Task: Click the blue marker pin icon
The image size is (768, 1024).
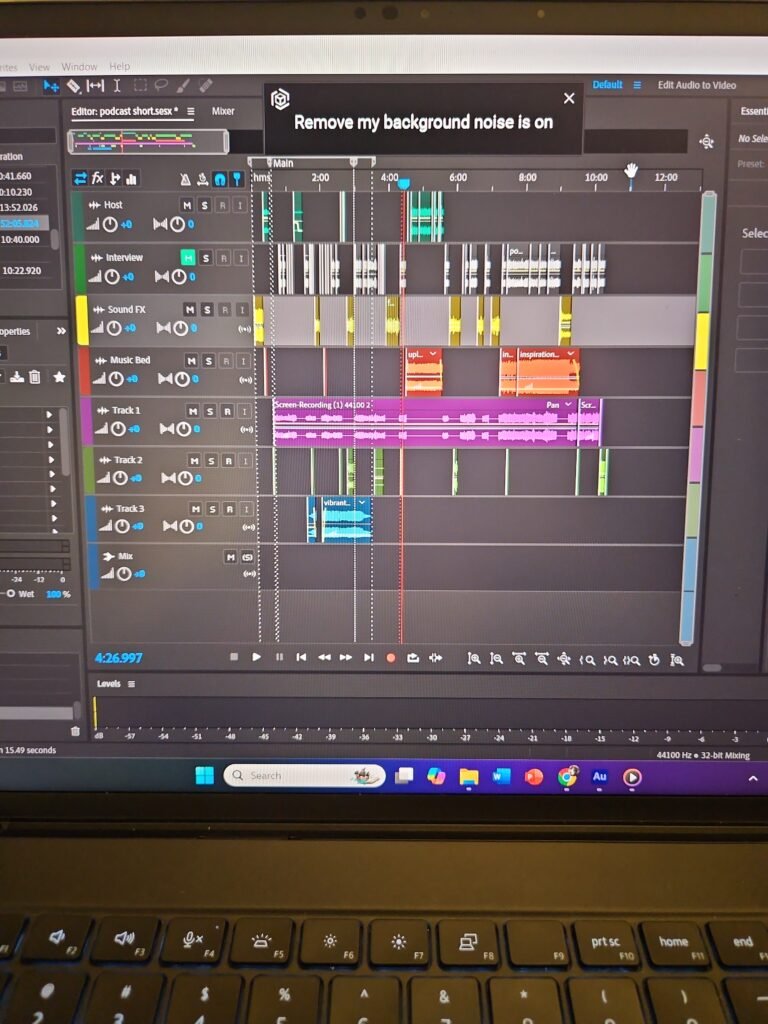Action: (236, 179)
